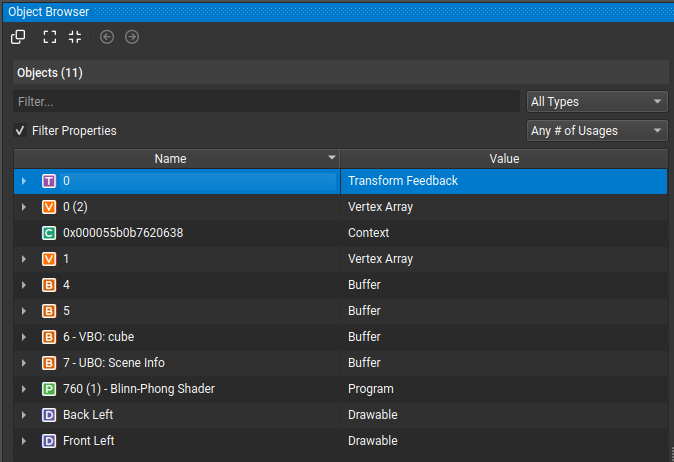Image resolution: width=674 pixels, height=462 pixels.
Task: Click the Filter text input field
Action: pos(266,101)
